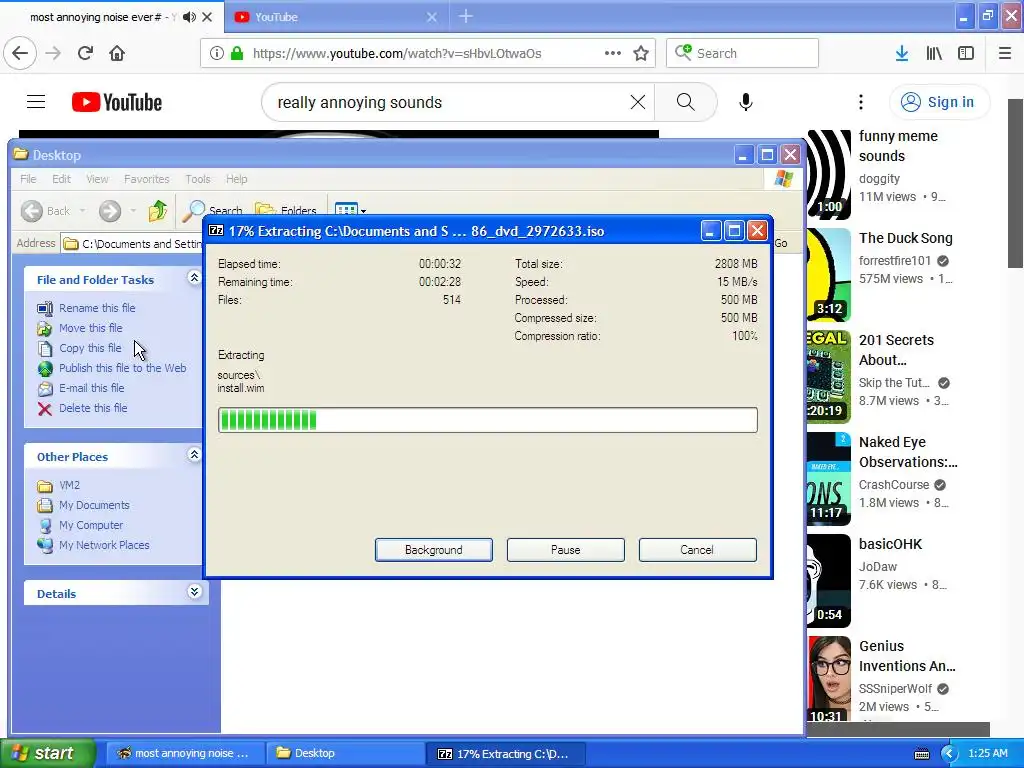Go up one folder in Explorer toolbar

[x=157, y=210]
